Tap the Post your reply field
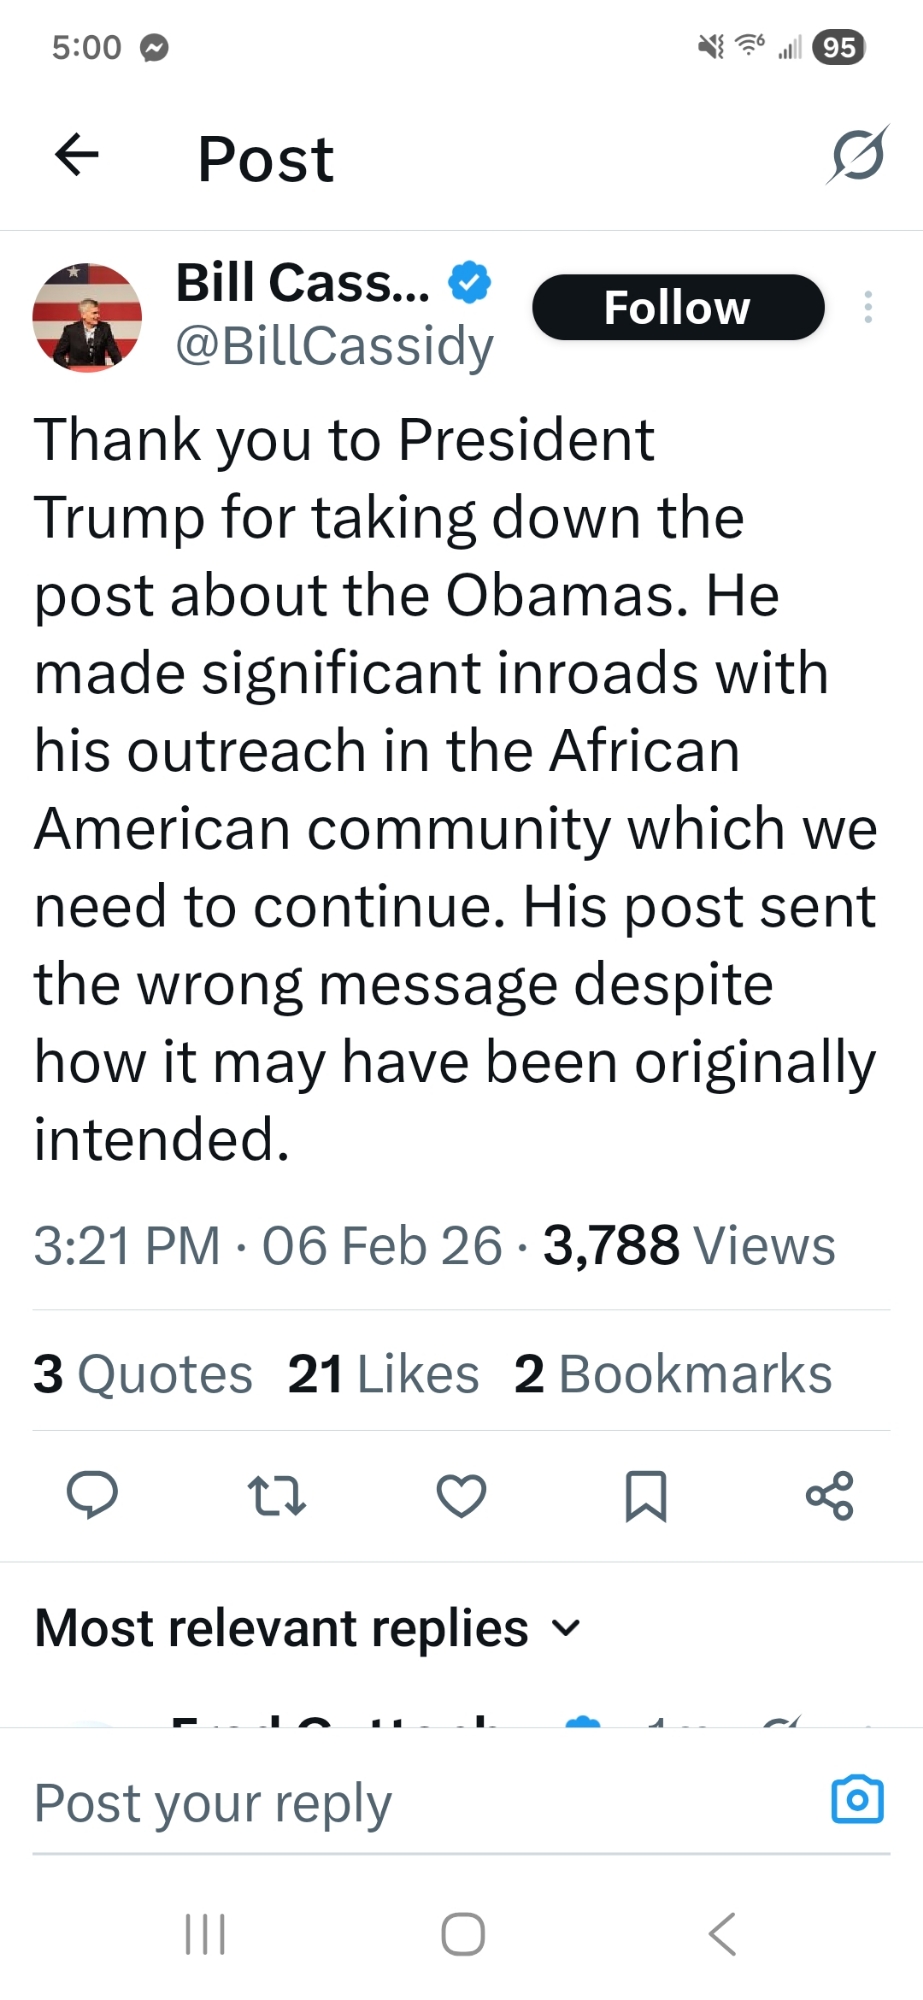This screenshot has height=2000, width=923. coord(400,1803)
